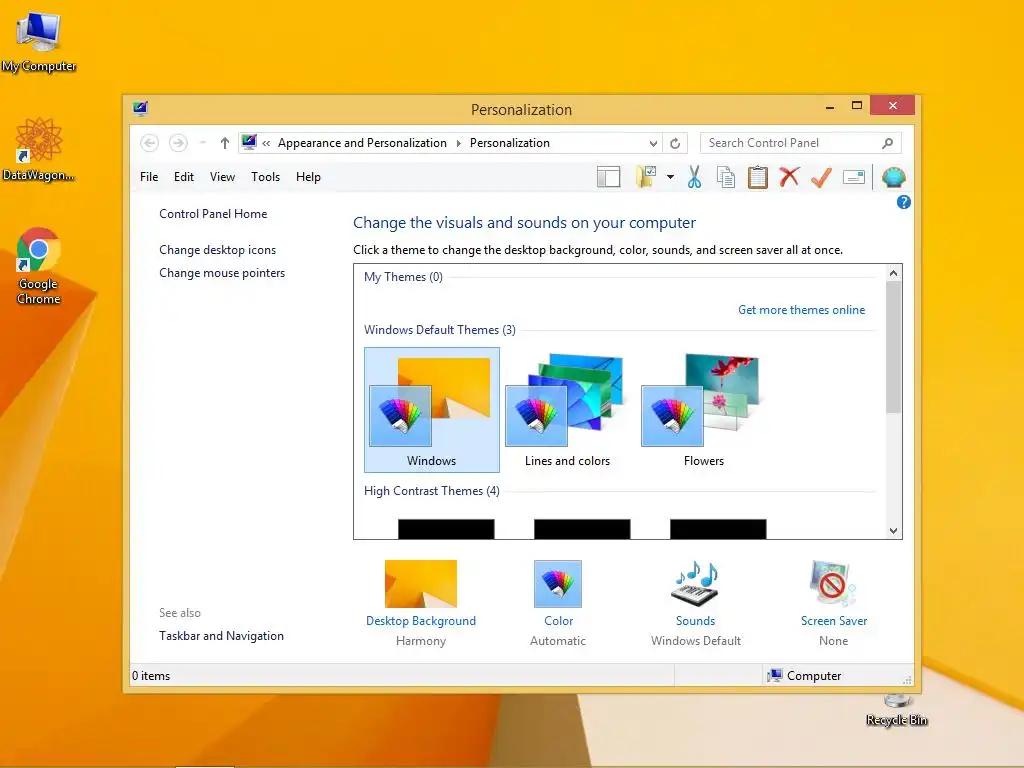The image size is (1024, 768).
Task: Refresh the address bar location
Action: point(675,143)
